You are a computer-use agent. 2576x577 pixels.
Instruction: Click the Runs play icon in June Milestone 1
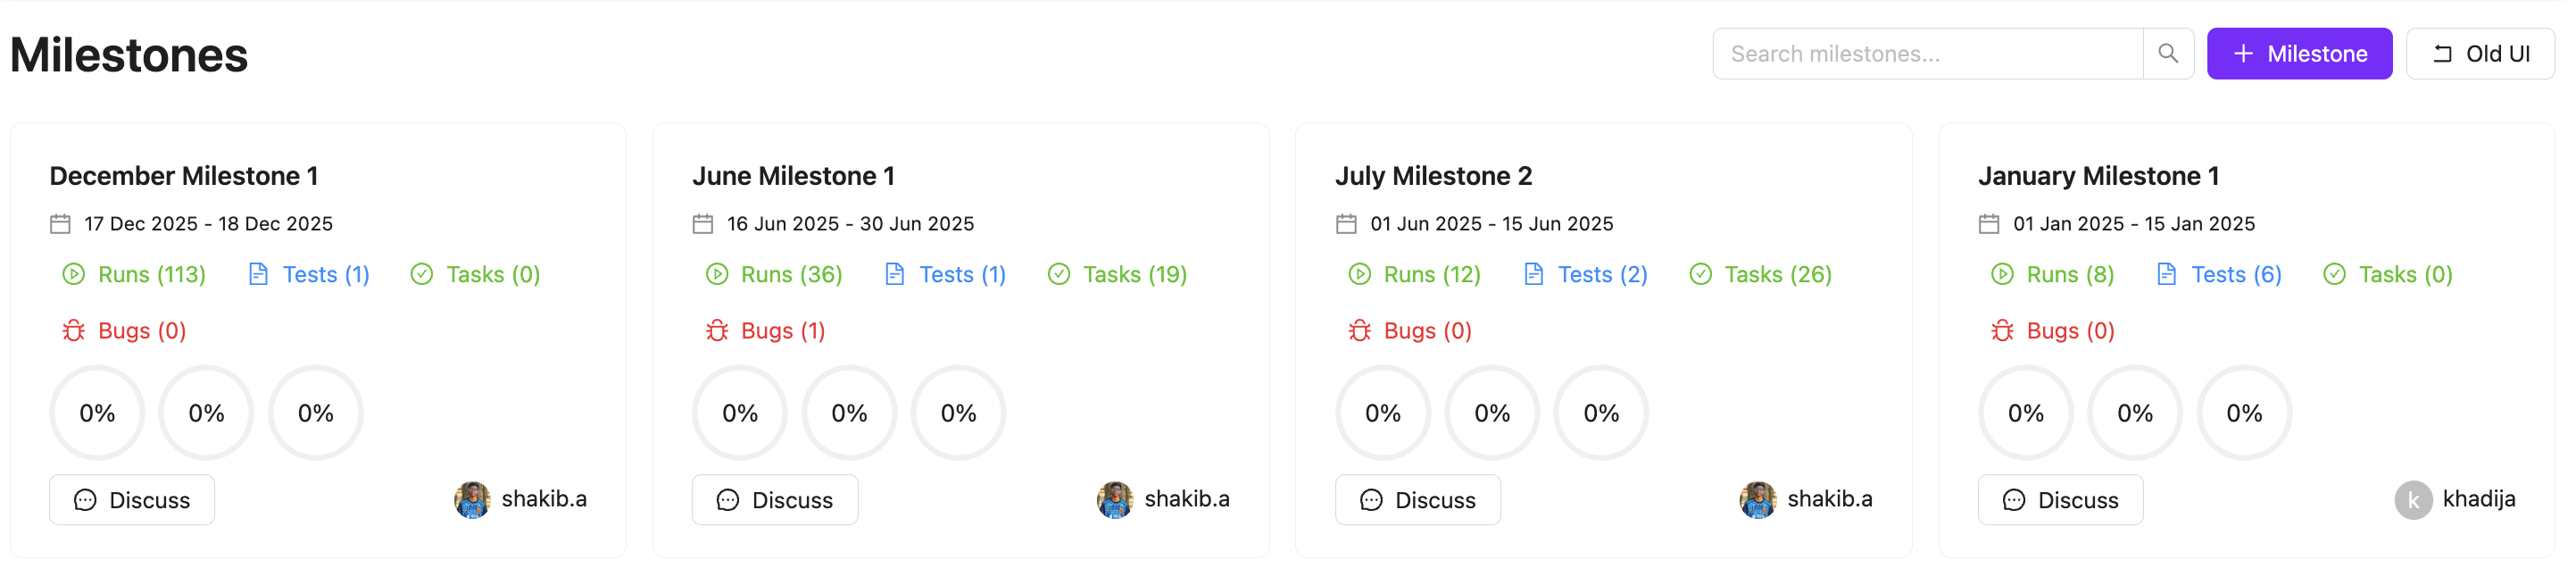tap(717, 275)
